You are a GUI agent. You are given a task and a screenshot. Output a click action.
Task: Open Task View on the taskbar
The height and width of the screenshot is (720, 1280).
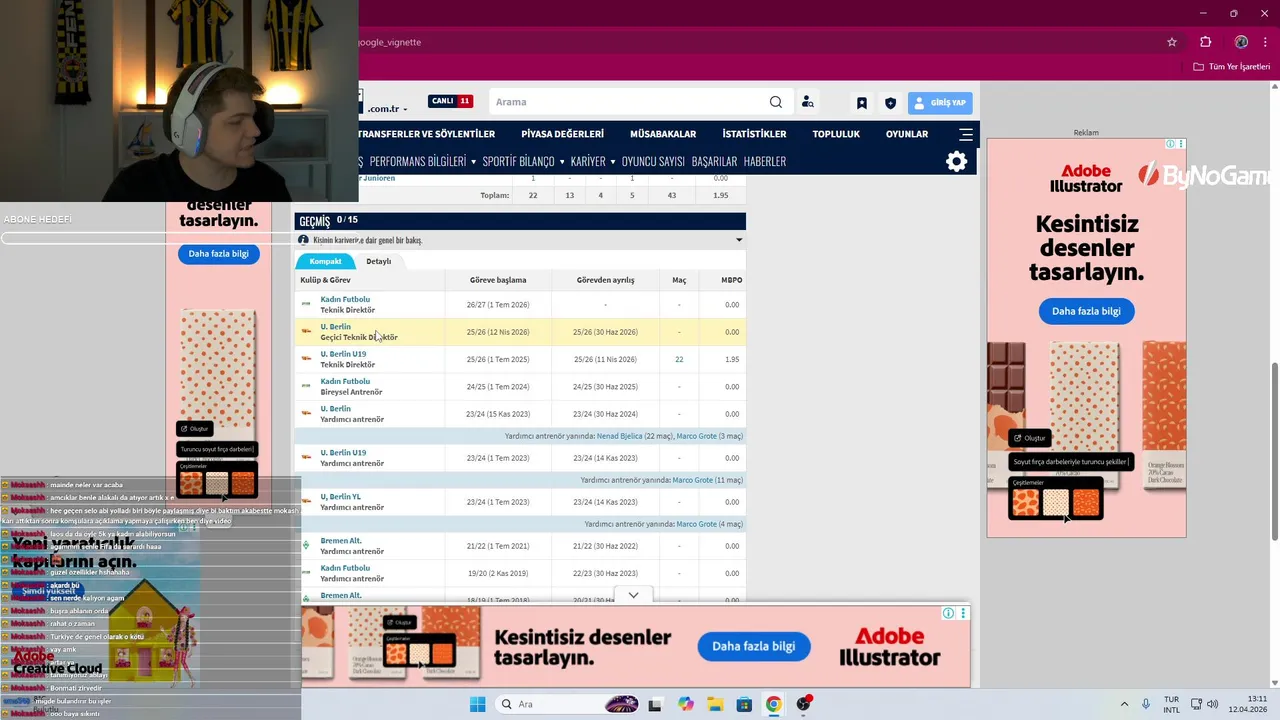click(x=655, y=704)
